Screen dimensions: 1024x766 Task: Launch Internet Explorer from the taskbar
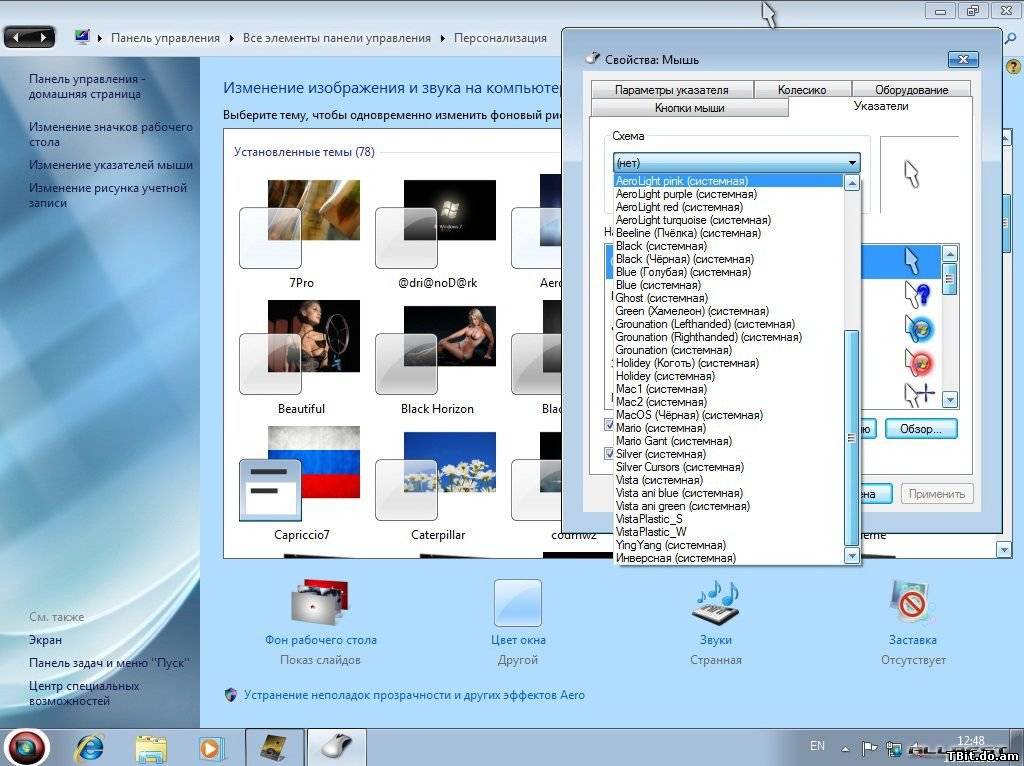tap(89, 748)
